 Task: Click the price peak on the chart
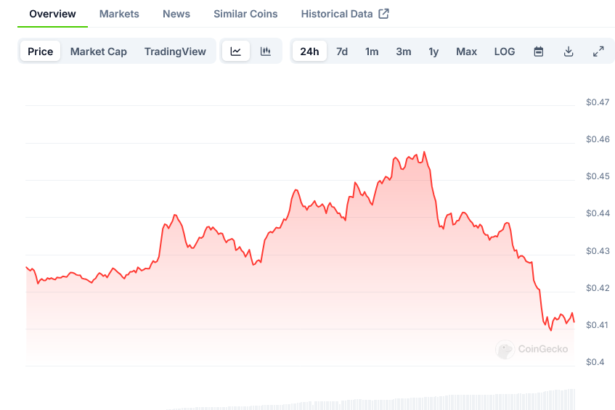(x=425, y=152)
